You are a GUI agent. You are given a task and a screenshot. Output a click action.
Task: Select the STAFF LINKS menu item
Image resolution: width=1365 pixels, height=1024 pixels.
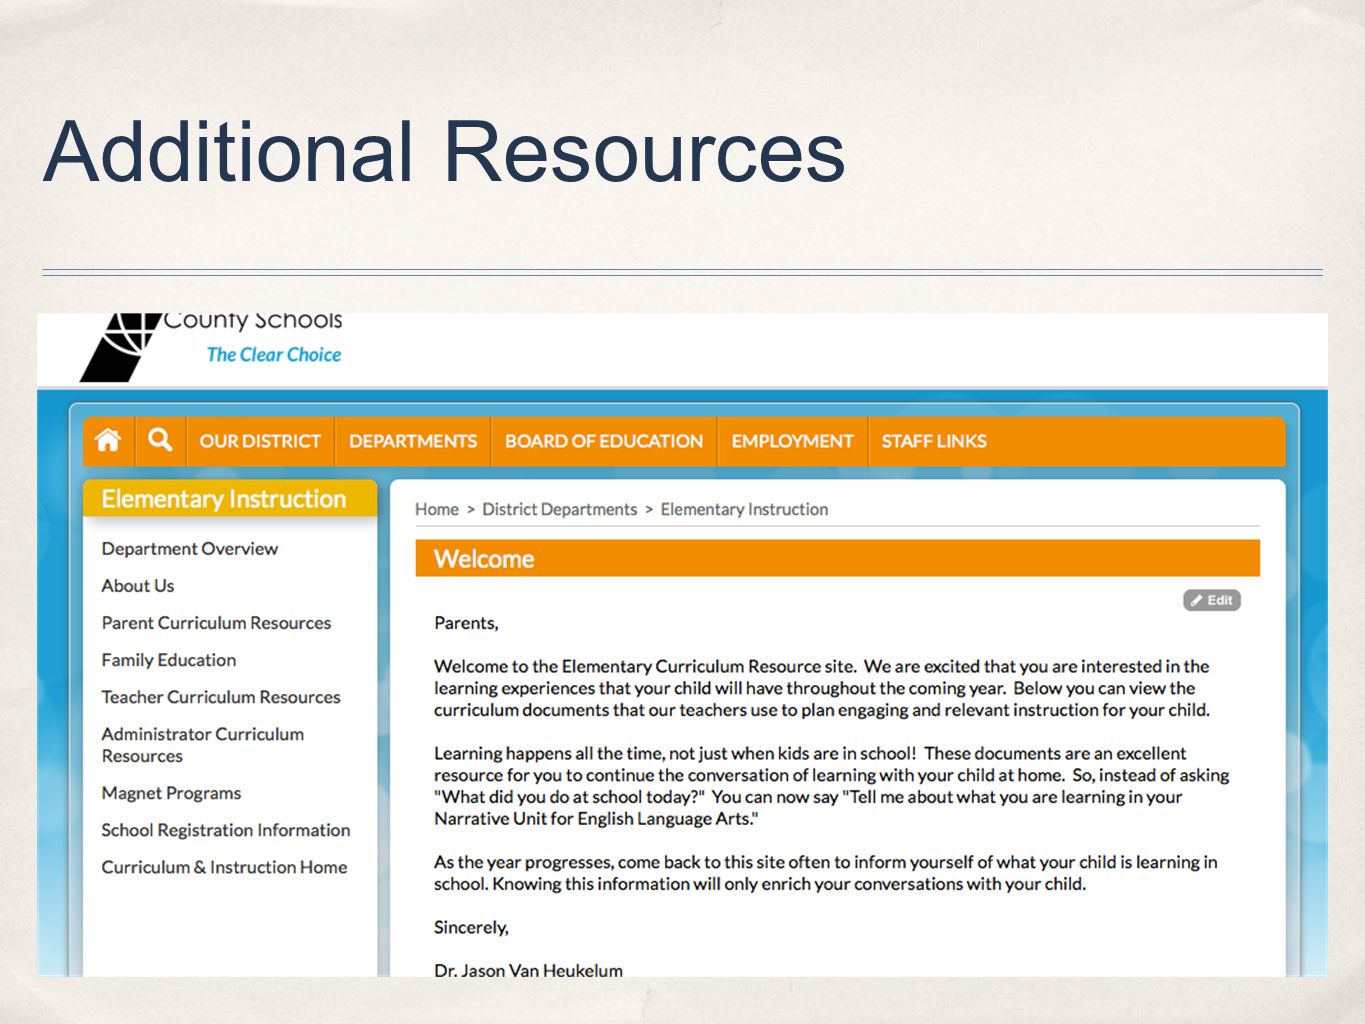(934, 441)
